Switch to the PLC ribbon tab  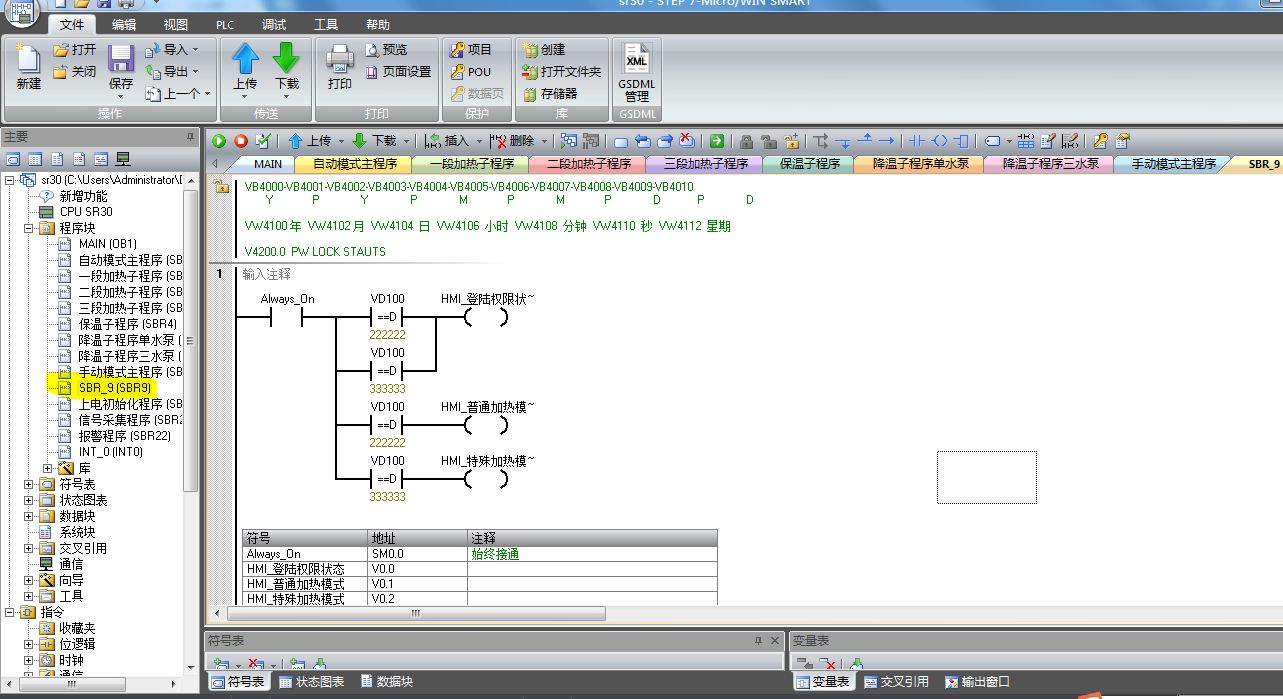coord(225,25)
